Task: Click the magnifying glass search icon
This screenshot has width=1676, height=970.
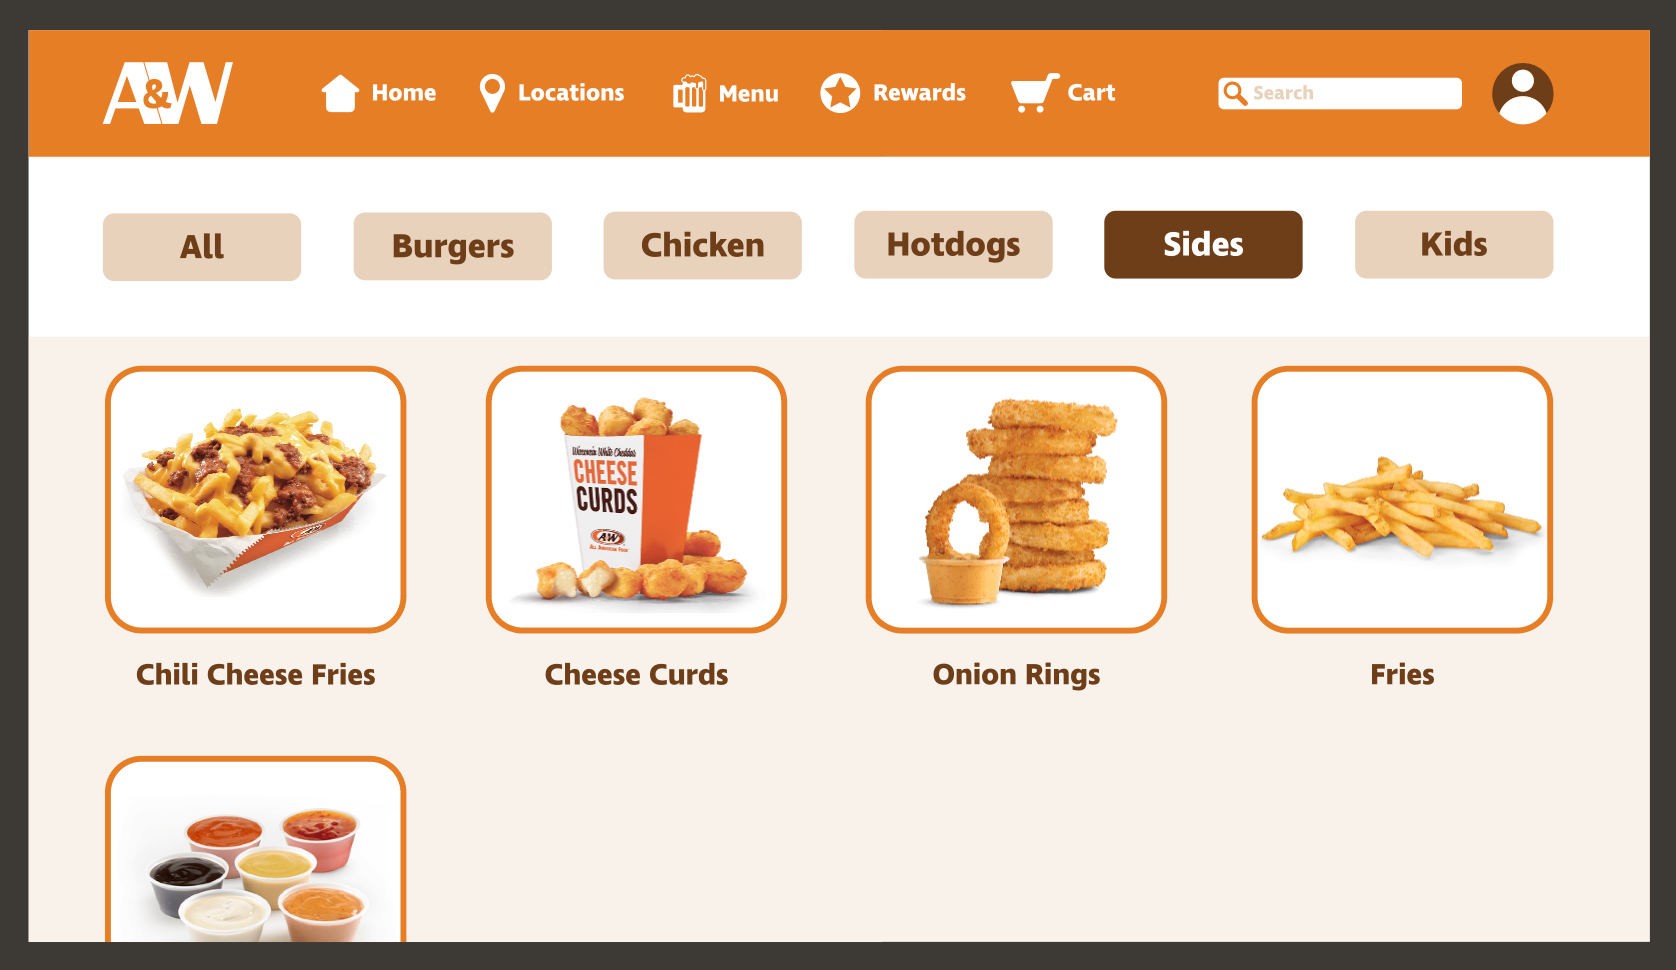Action: coord(1235,93)
